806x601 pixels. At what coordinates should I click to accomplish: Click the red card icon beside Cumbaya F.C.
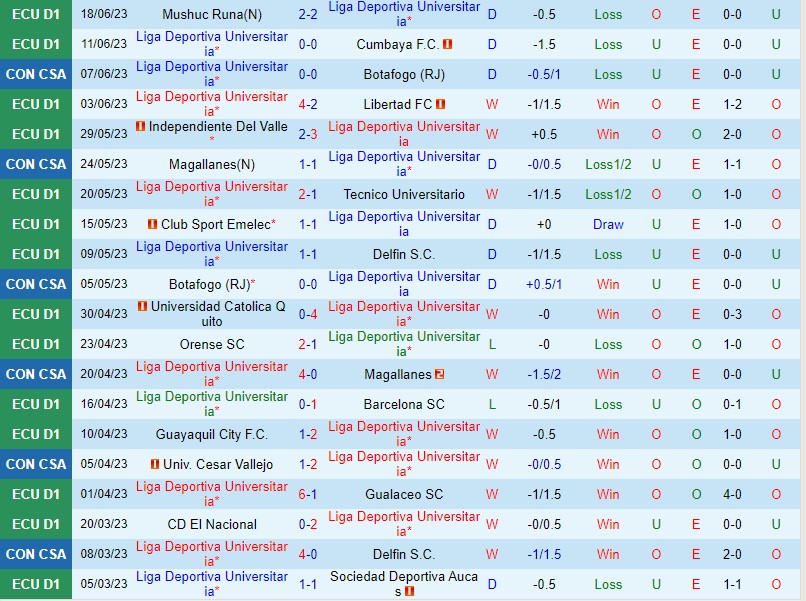(x=447, y=44)
